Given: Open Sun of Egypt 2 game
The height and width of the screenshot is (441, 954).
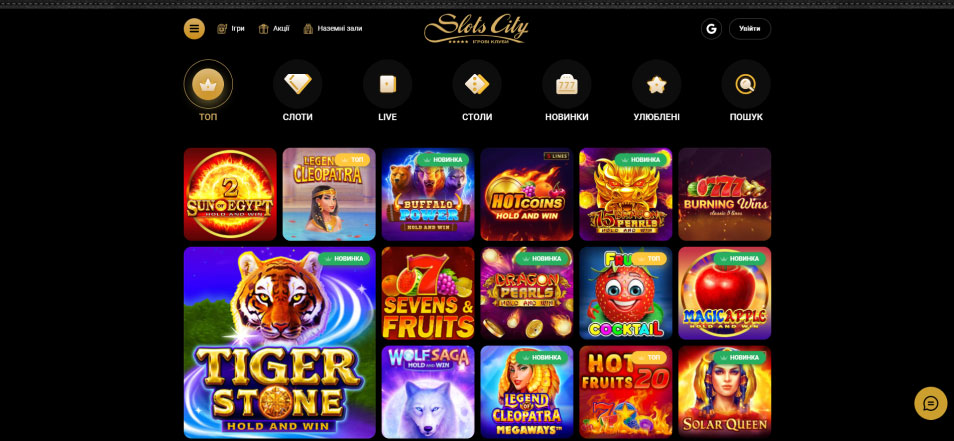Looking at the screenshot, I should pyautogui.click(x=230, y=194).
